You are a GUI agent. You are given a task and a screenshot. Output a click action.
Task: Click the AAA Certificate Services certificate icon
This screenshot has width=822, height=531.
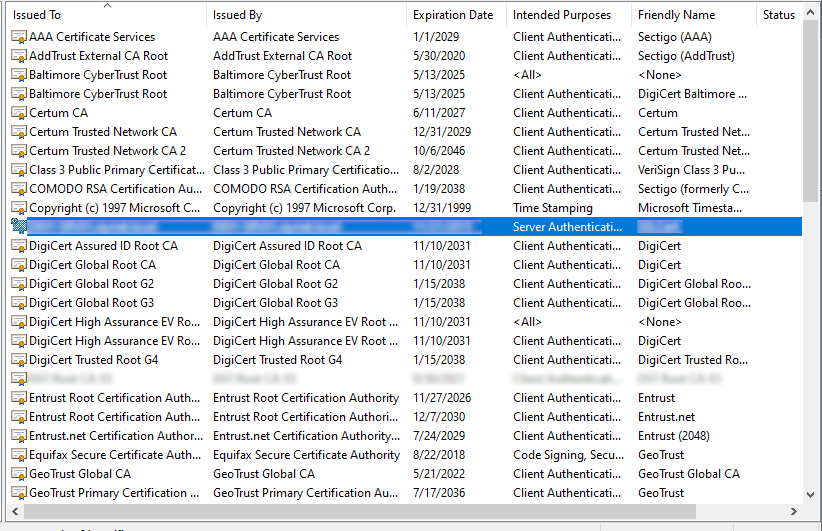[18, 37]
